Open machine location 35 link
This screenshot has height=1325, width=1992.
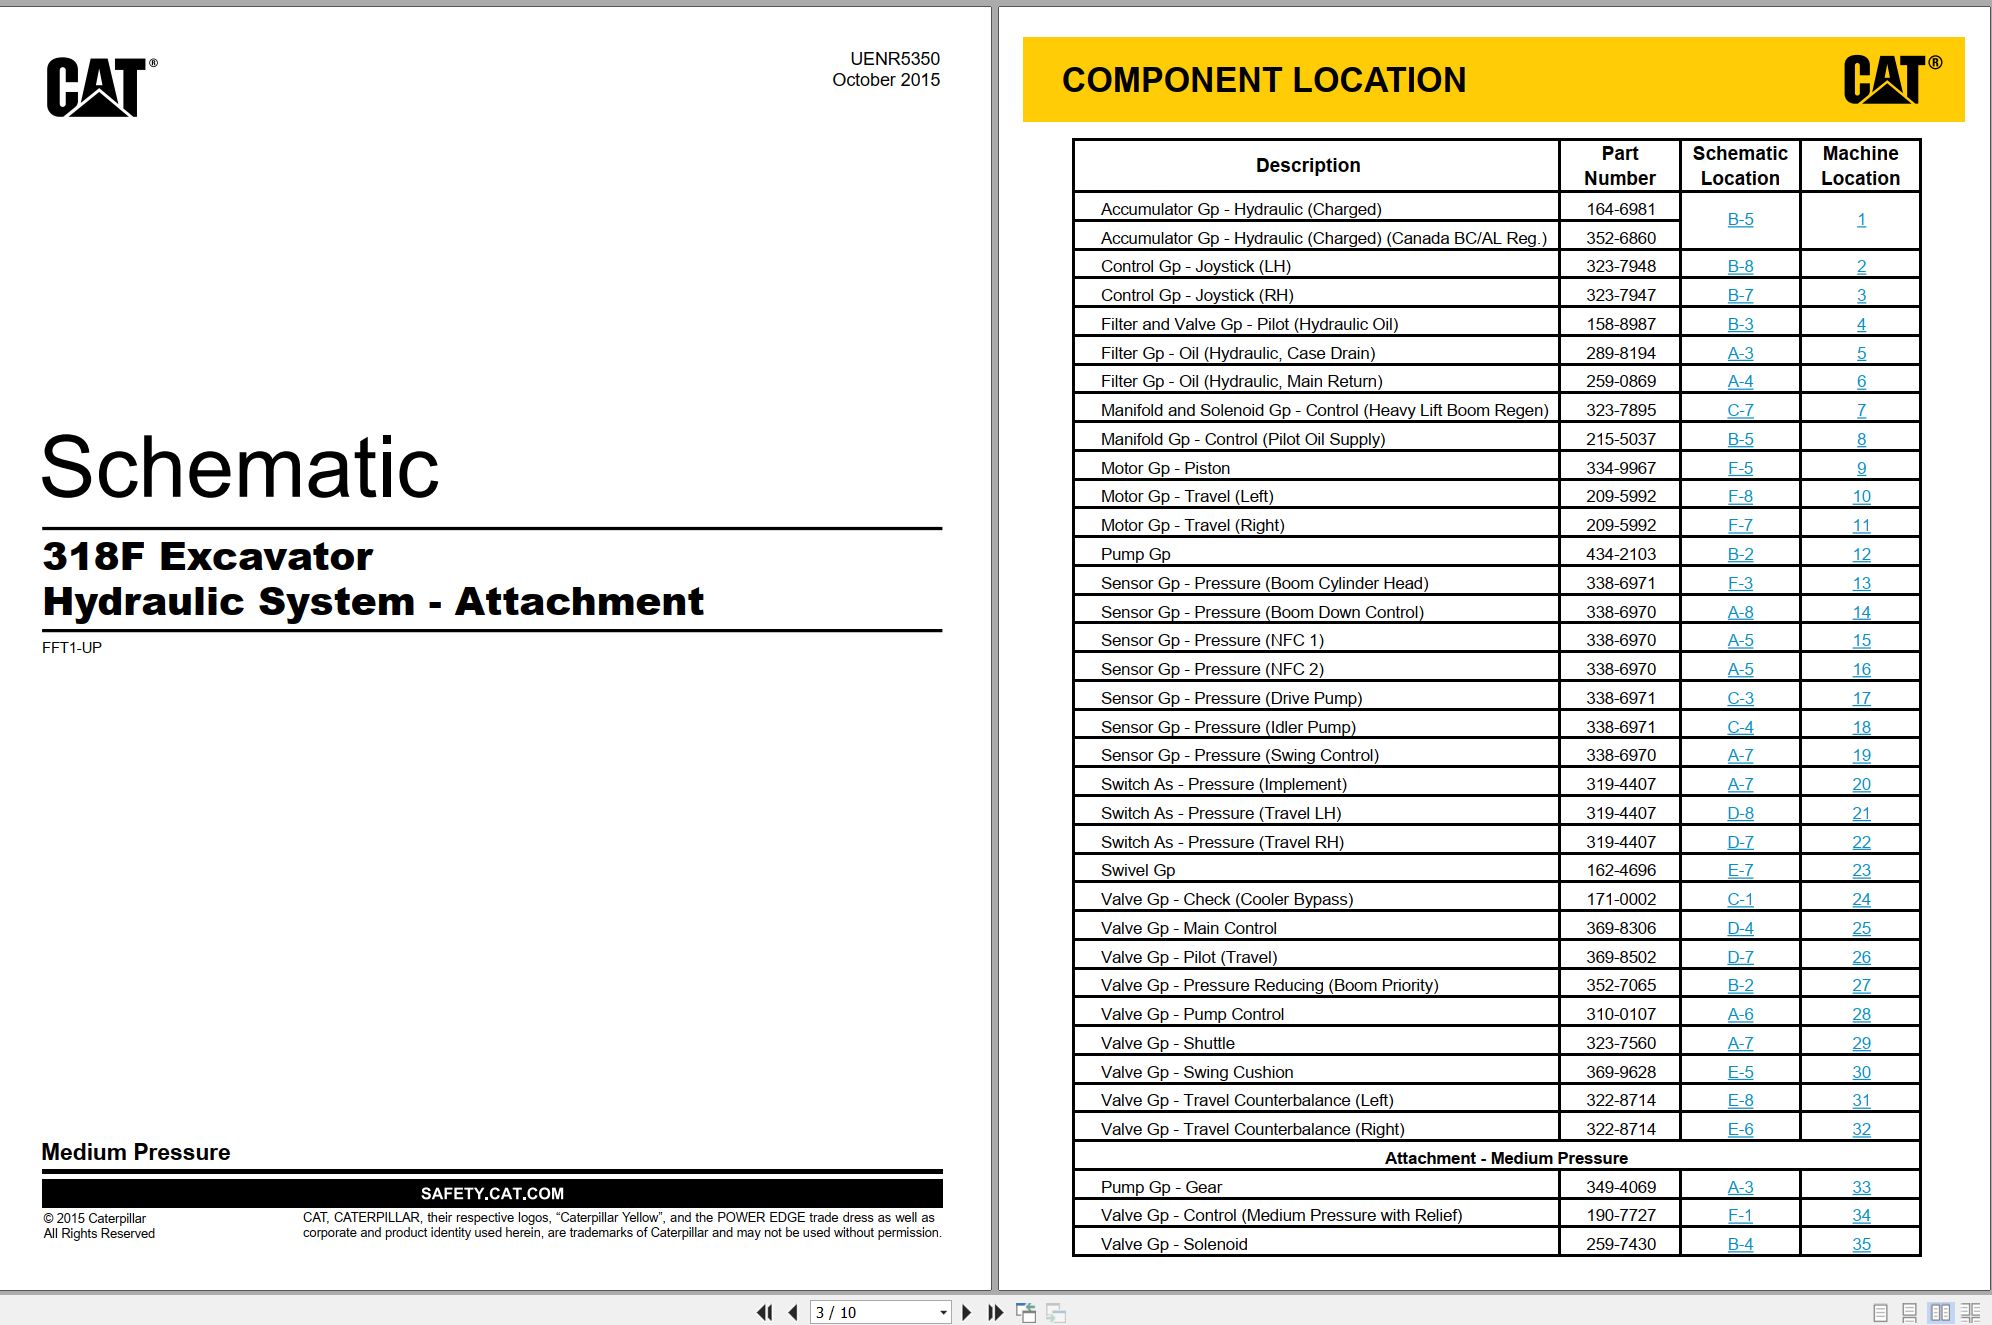1861,1244
